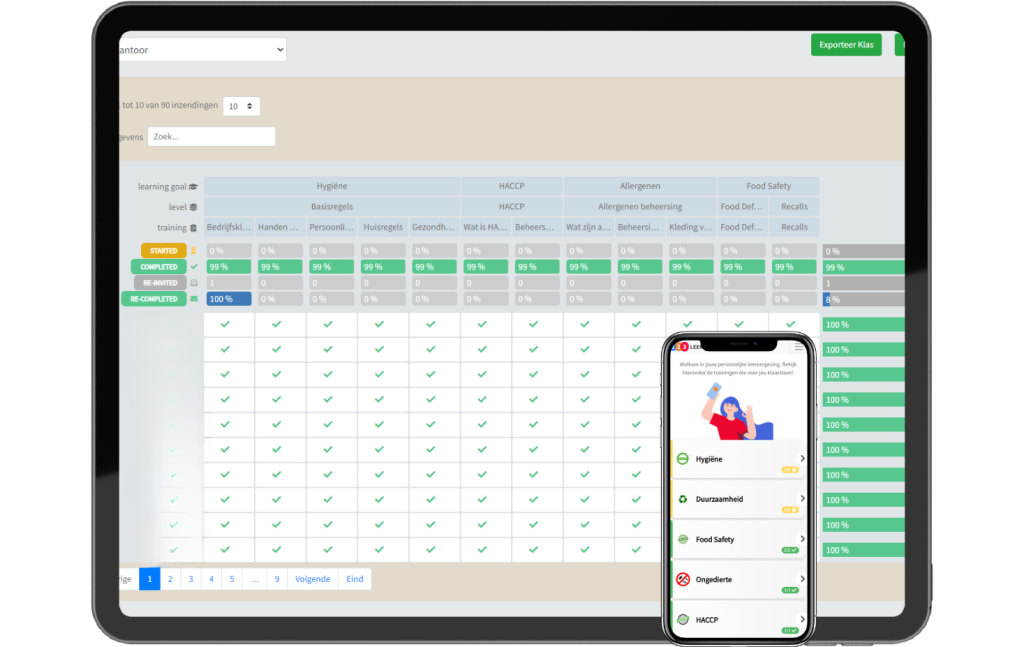Click the yellow progress badge under Duurzaamheid

pyautogui.click(x=790, y=510)
